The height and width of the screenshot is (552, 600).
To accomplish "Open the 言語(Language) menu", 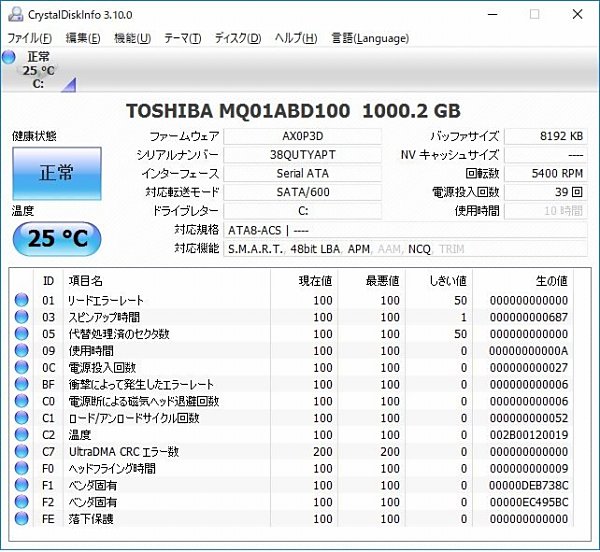I will click(370, 38).
